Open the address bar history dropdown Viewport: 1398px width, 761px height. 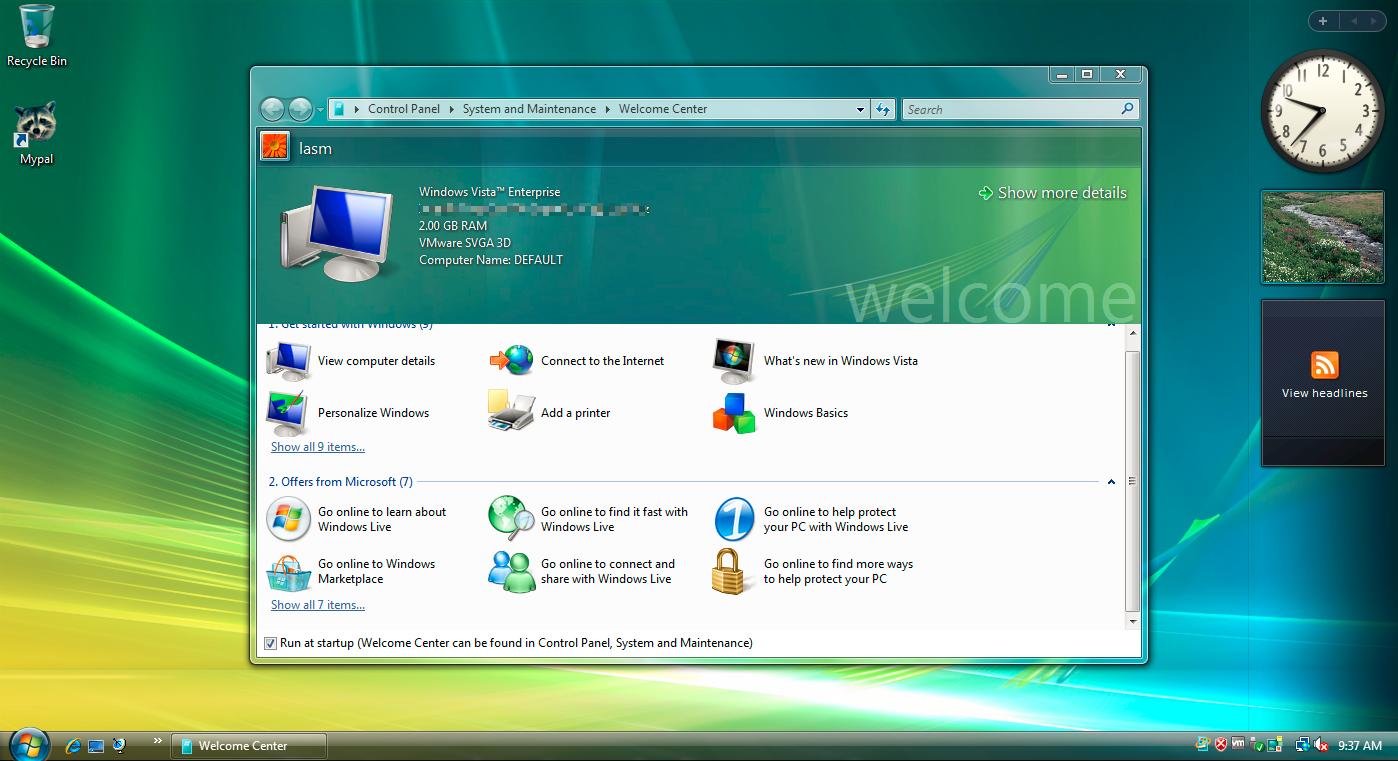(860, 109)
